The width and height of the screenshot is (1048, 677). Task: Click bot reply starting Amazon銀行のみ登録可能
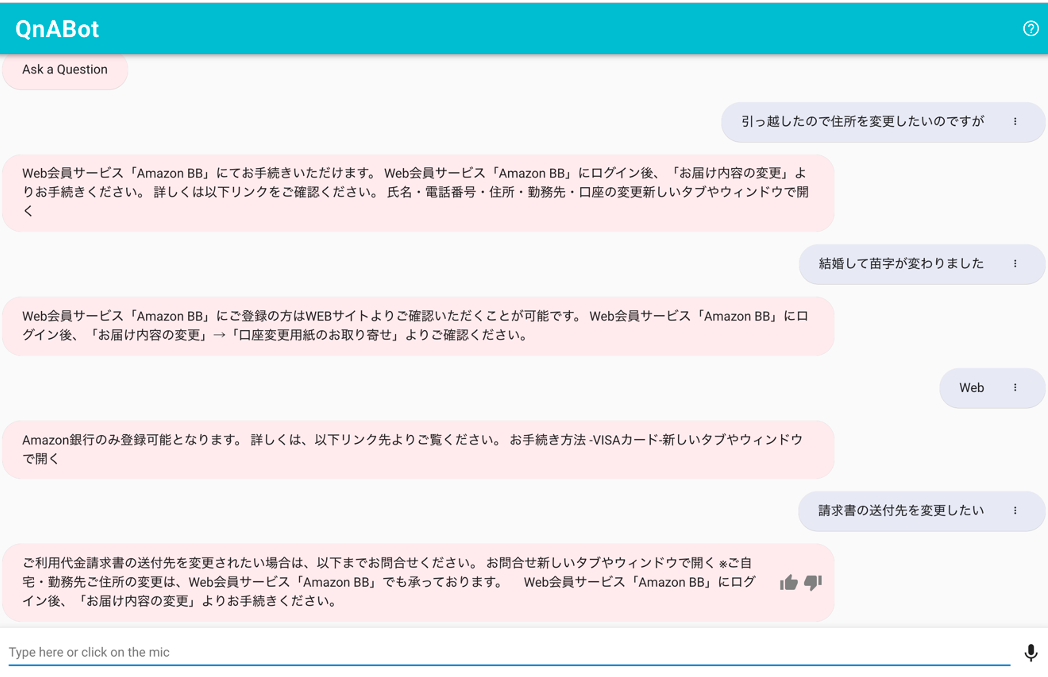click(x=418, y=450)
